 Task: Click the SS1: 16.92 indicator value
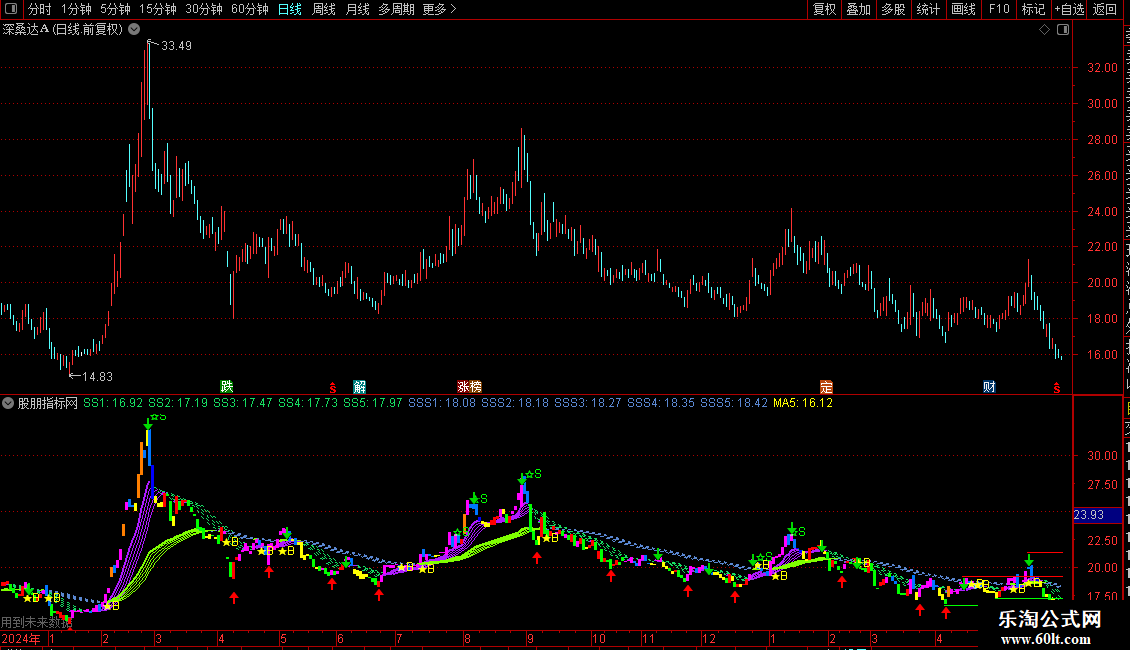(x=113, y=403)
